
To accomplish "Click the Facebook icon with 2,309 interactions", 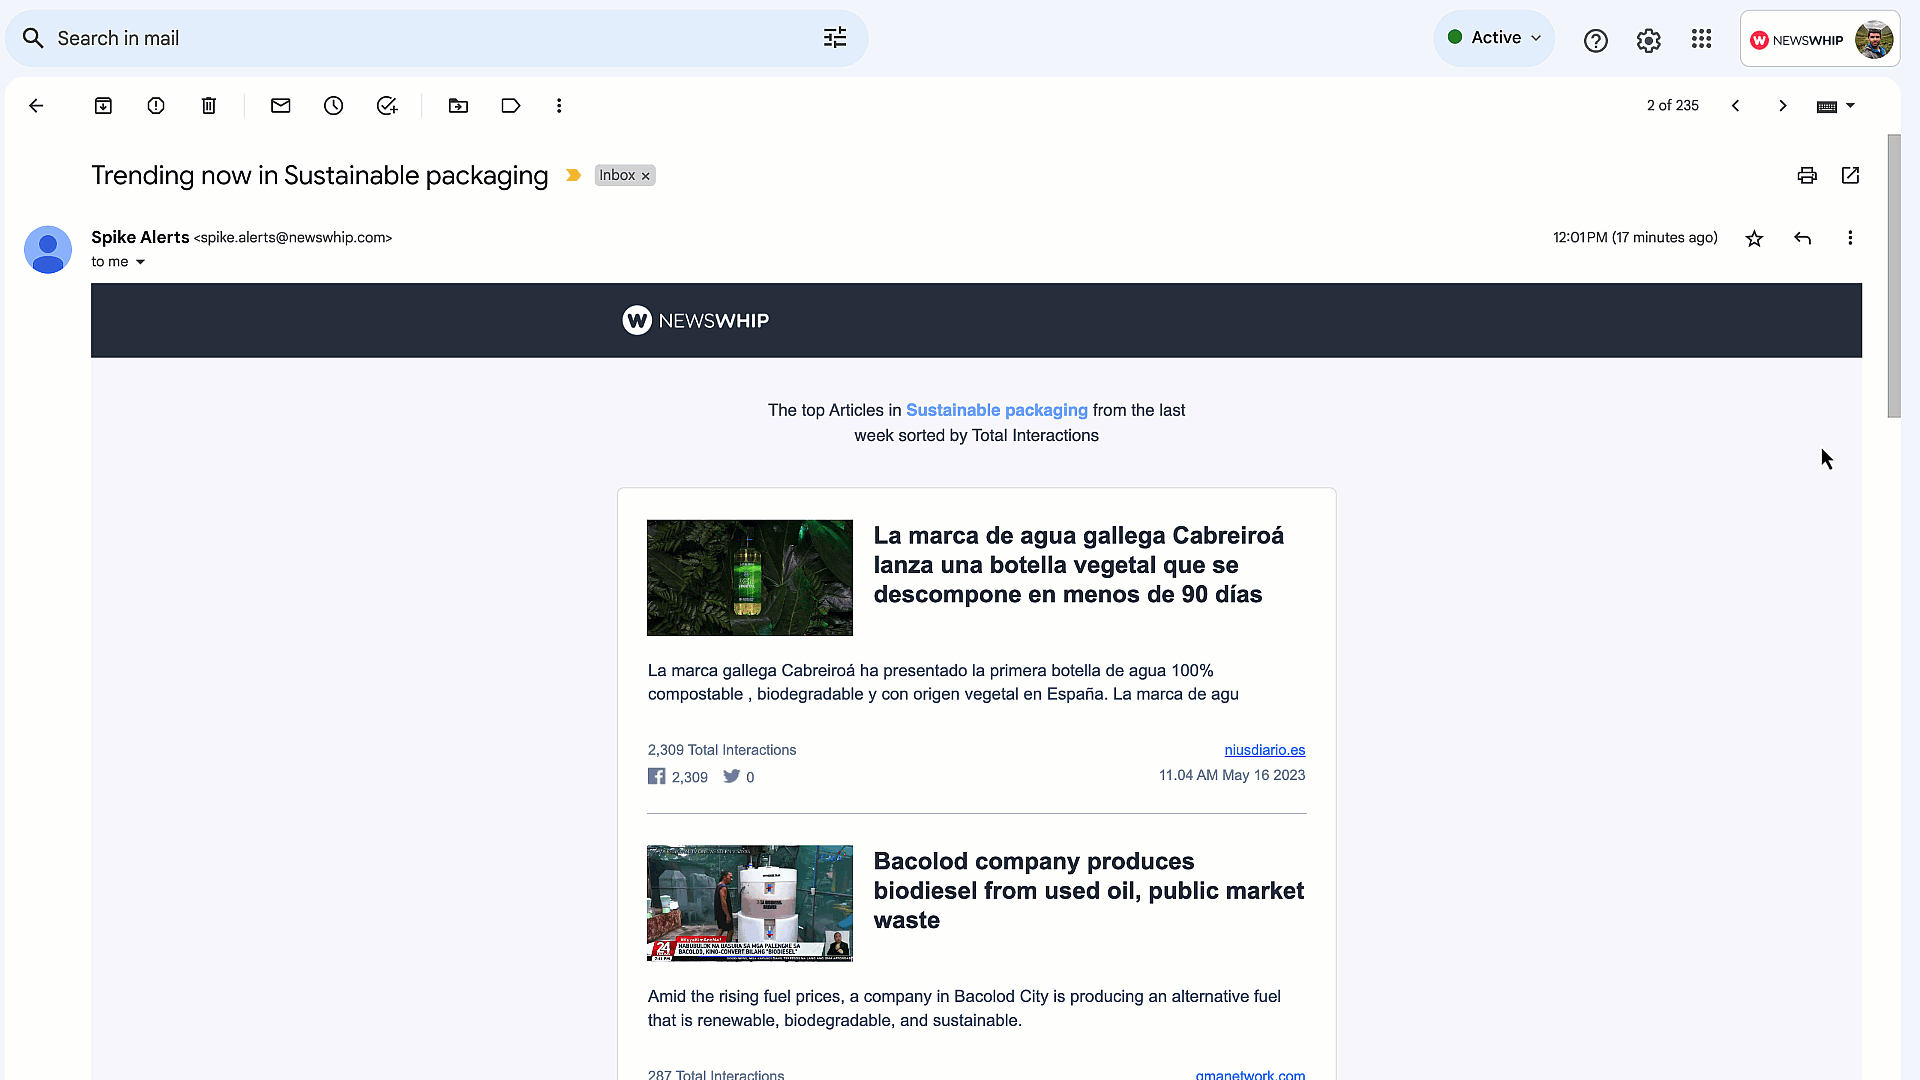I will click(656, 776).
